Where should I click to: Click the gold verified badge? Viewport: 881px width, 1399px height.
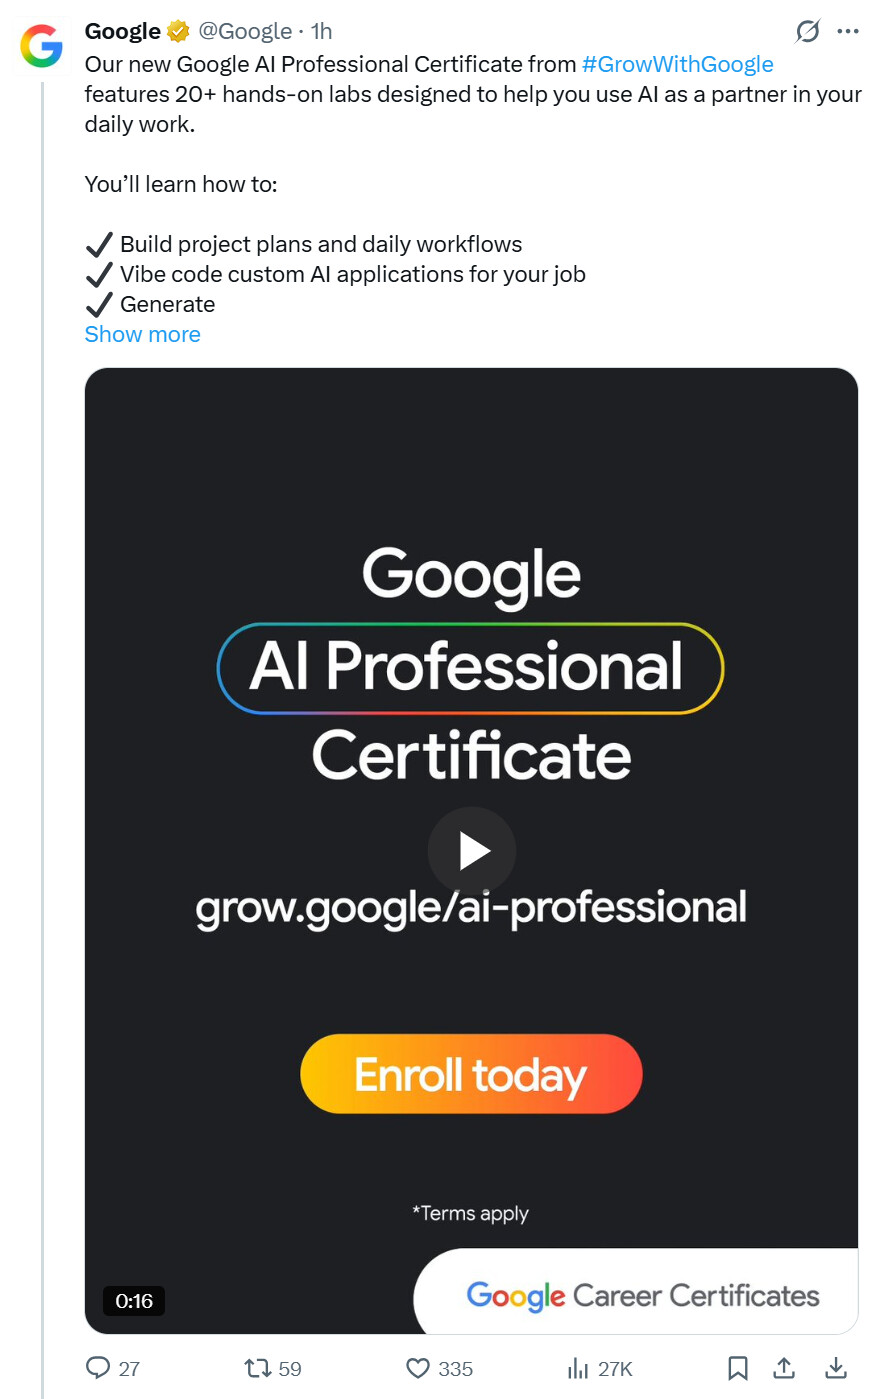click(x=178, y=32)
